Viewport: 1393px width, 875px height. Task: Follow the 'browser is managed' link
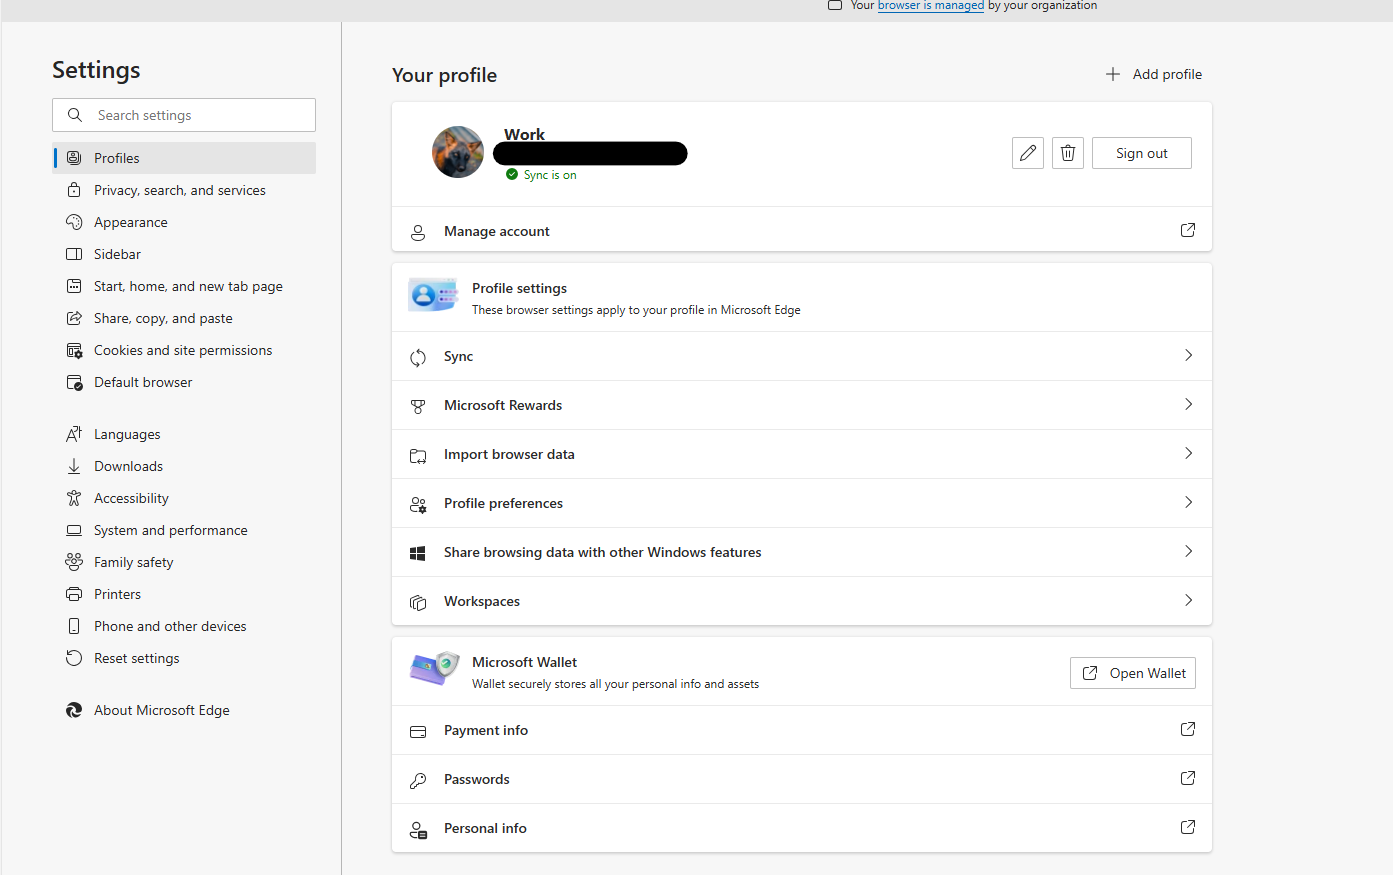click(931, 6)
